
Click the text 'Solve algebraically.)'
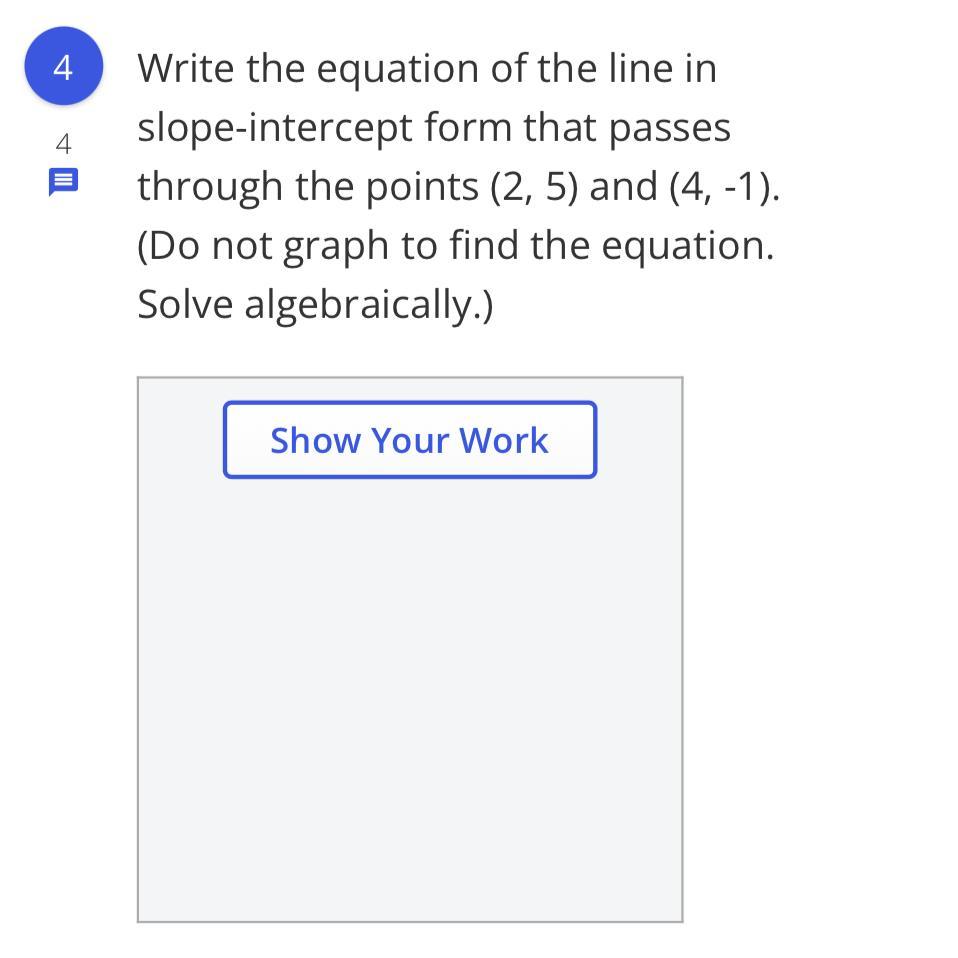pos(315,304)
